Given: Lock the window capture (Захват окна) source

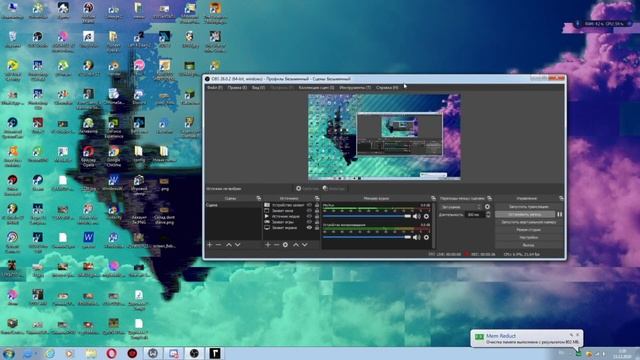Looking at the screenshot, I should pyautogui.click(x=317, y=211).
